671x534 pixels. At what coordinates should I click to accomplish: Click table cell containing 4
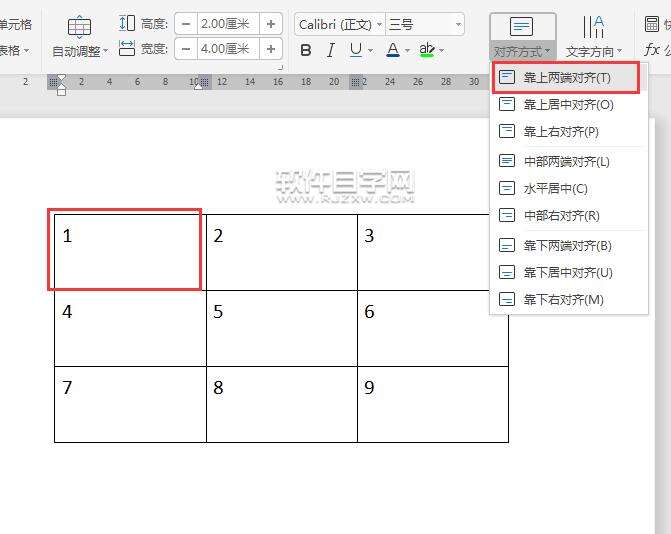coord(130,328)
